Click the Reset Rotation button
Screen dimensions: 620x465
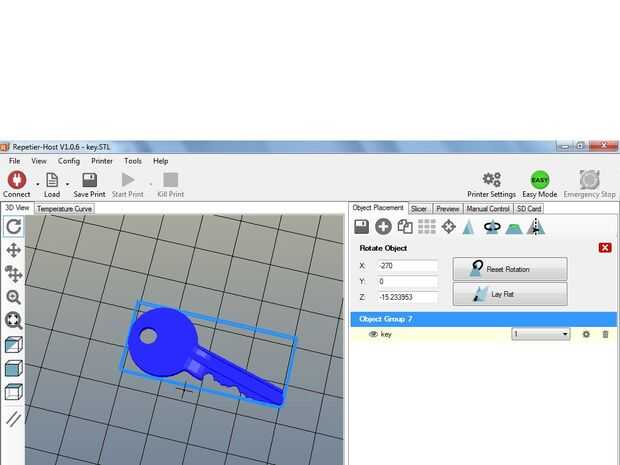[x=510, y=269]
